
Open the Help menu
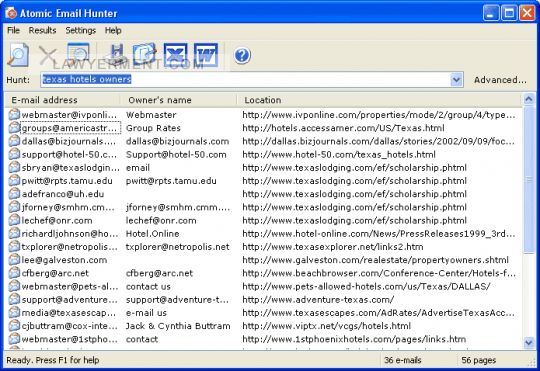(113, 30)
